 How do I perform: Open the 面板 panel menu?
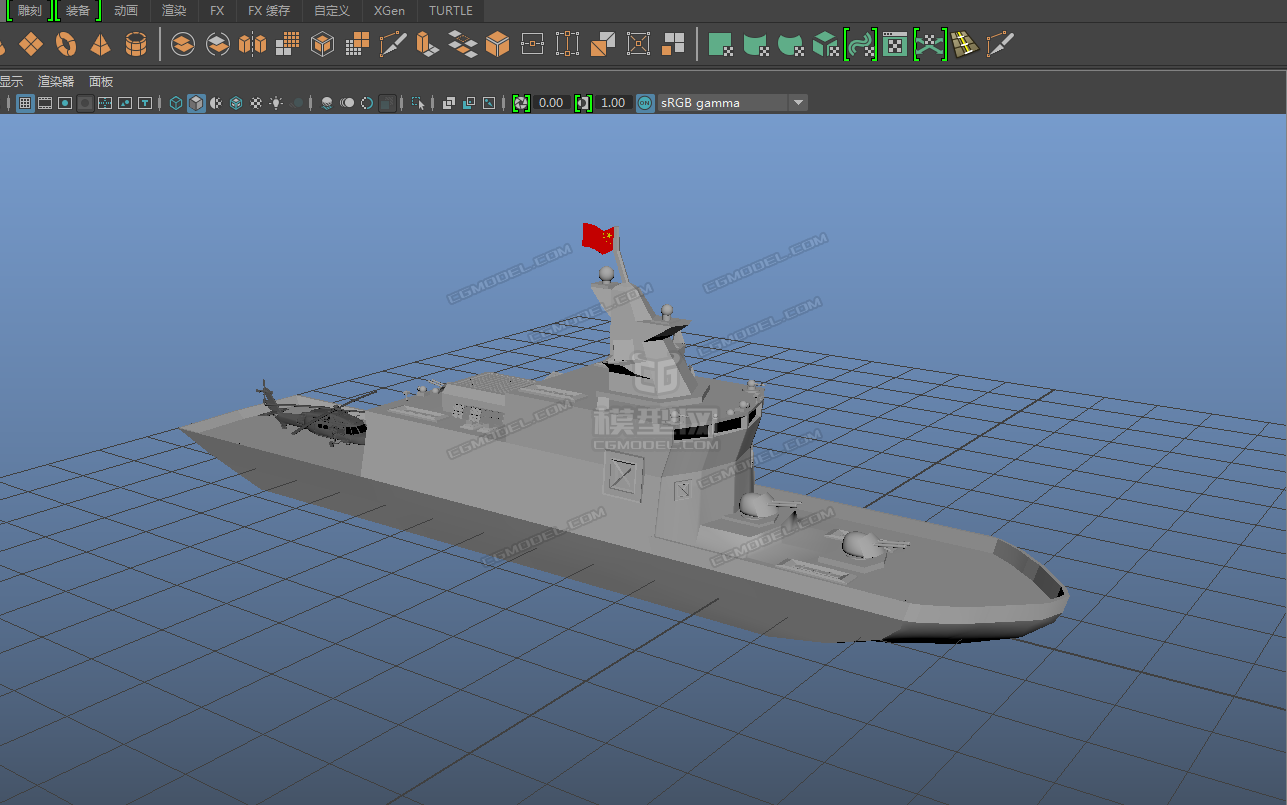[101, 82]
